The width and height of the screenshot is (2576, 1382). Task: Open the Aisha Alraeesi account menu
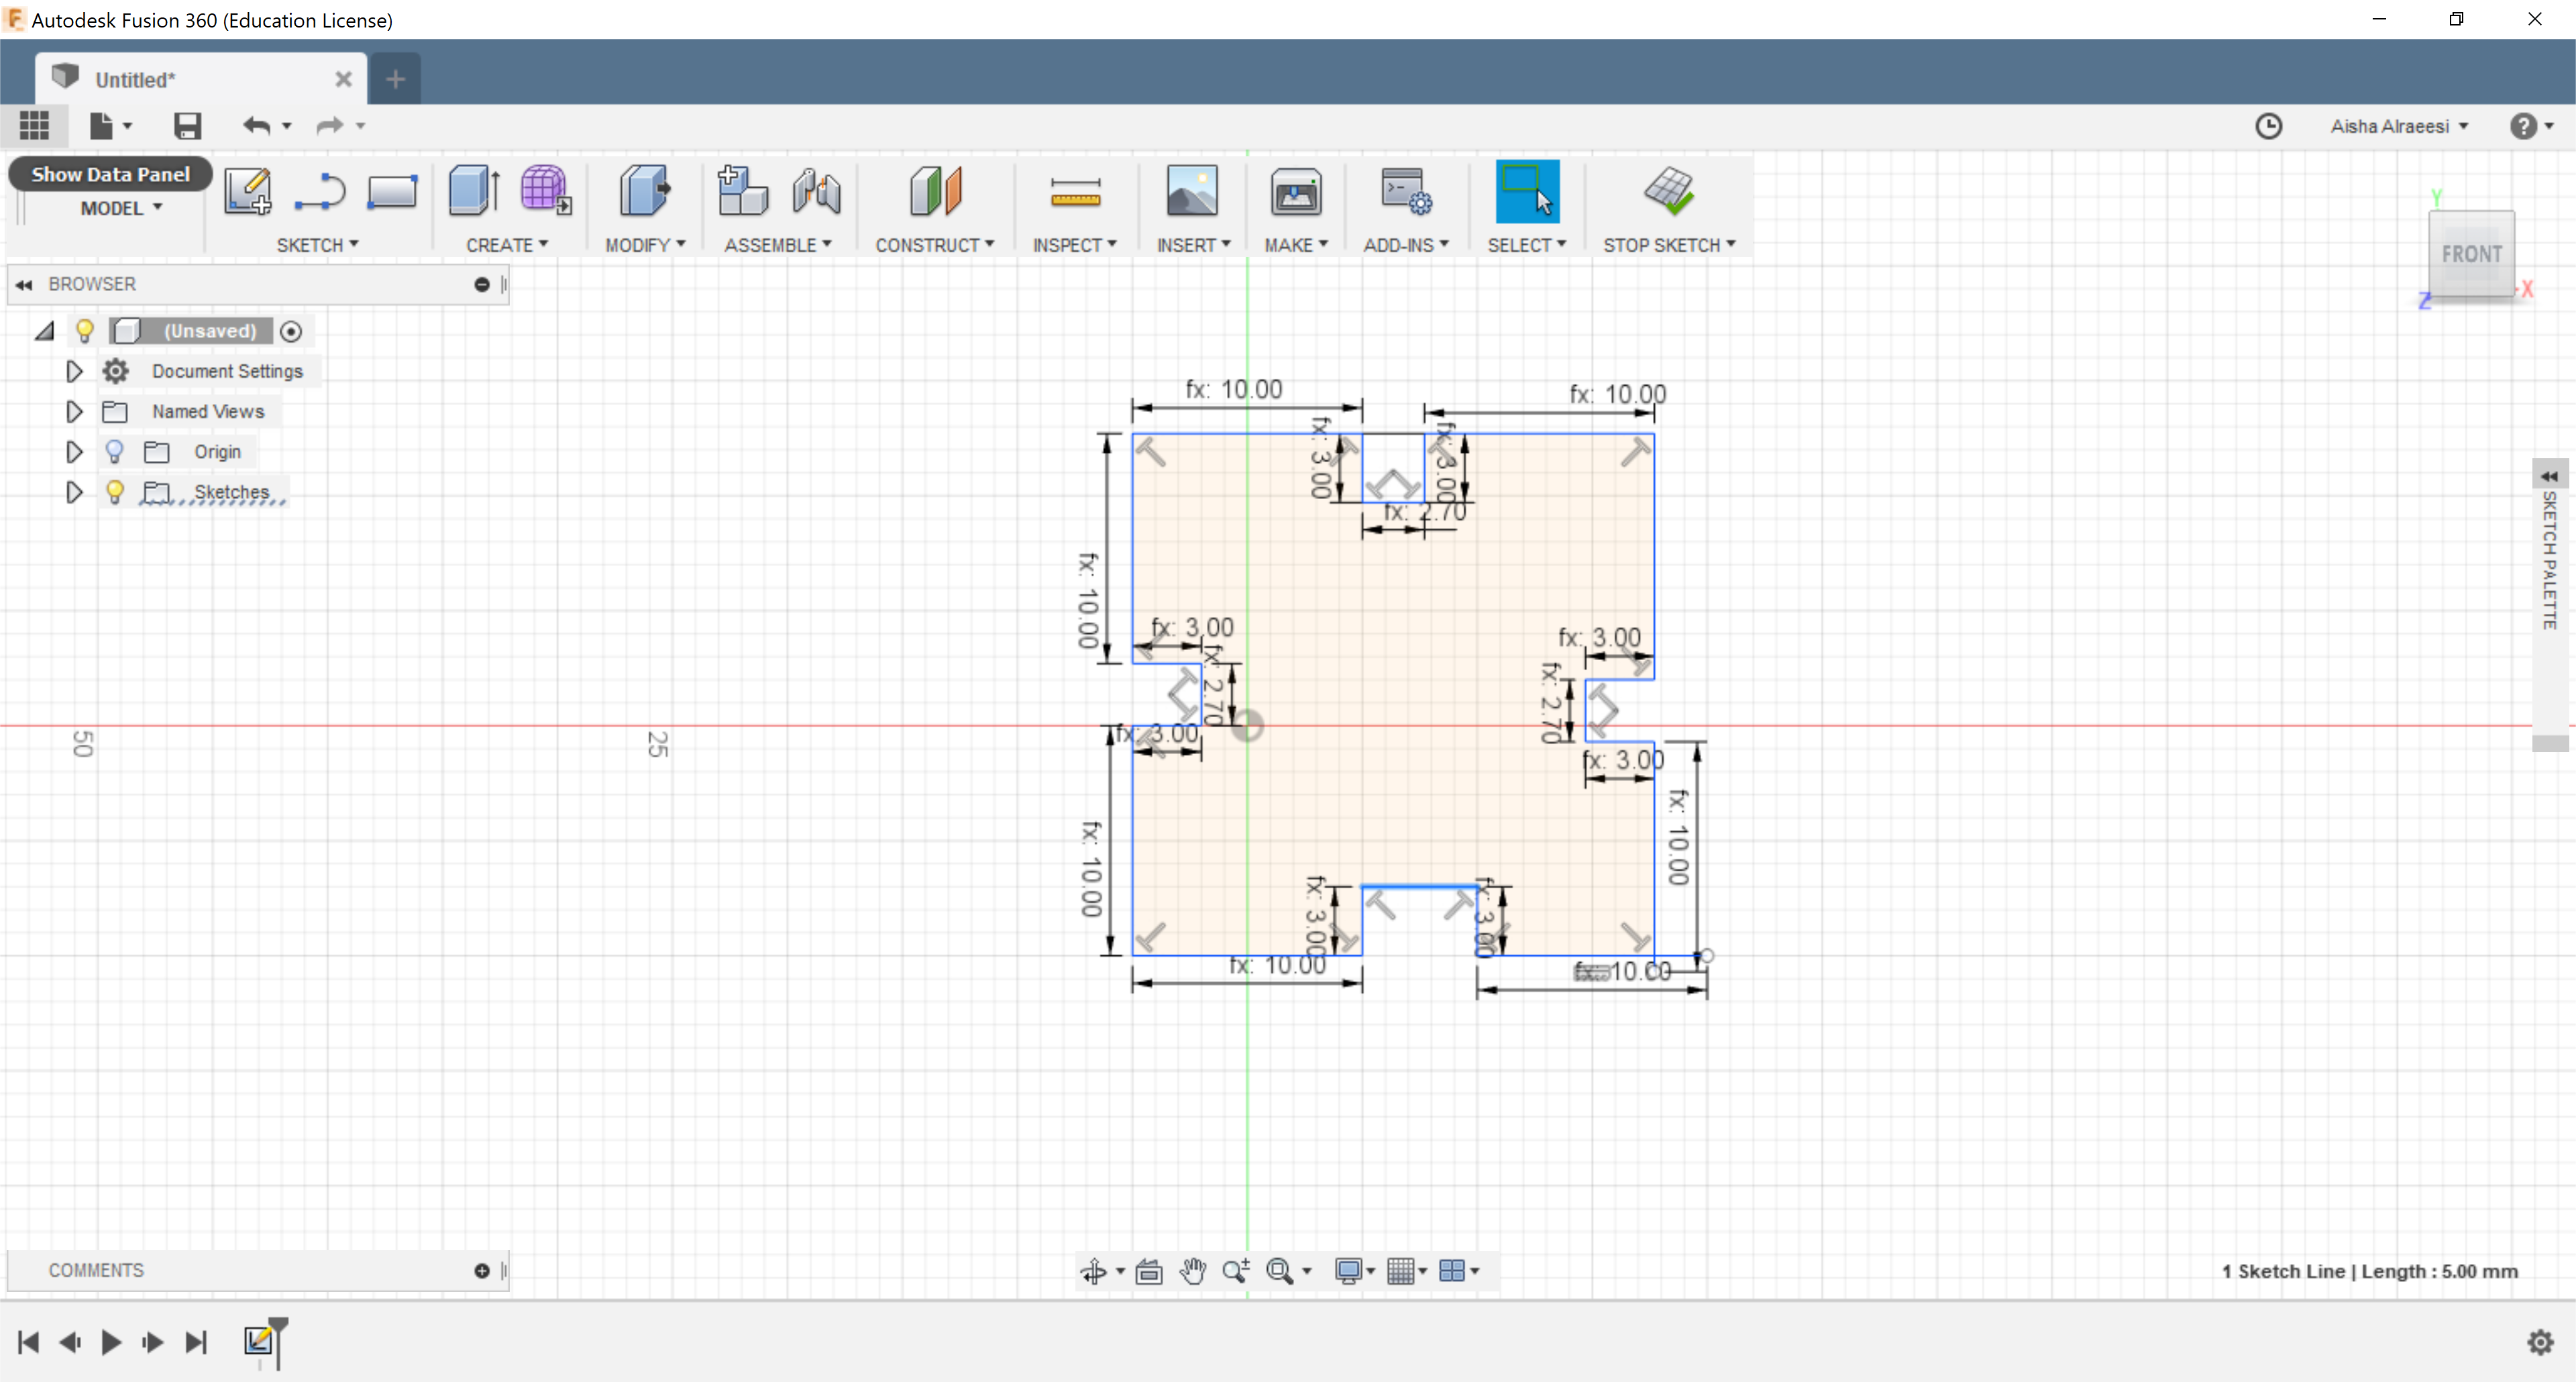point(2397,126)
